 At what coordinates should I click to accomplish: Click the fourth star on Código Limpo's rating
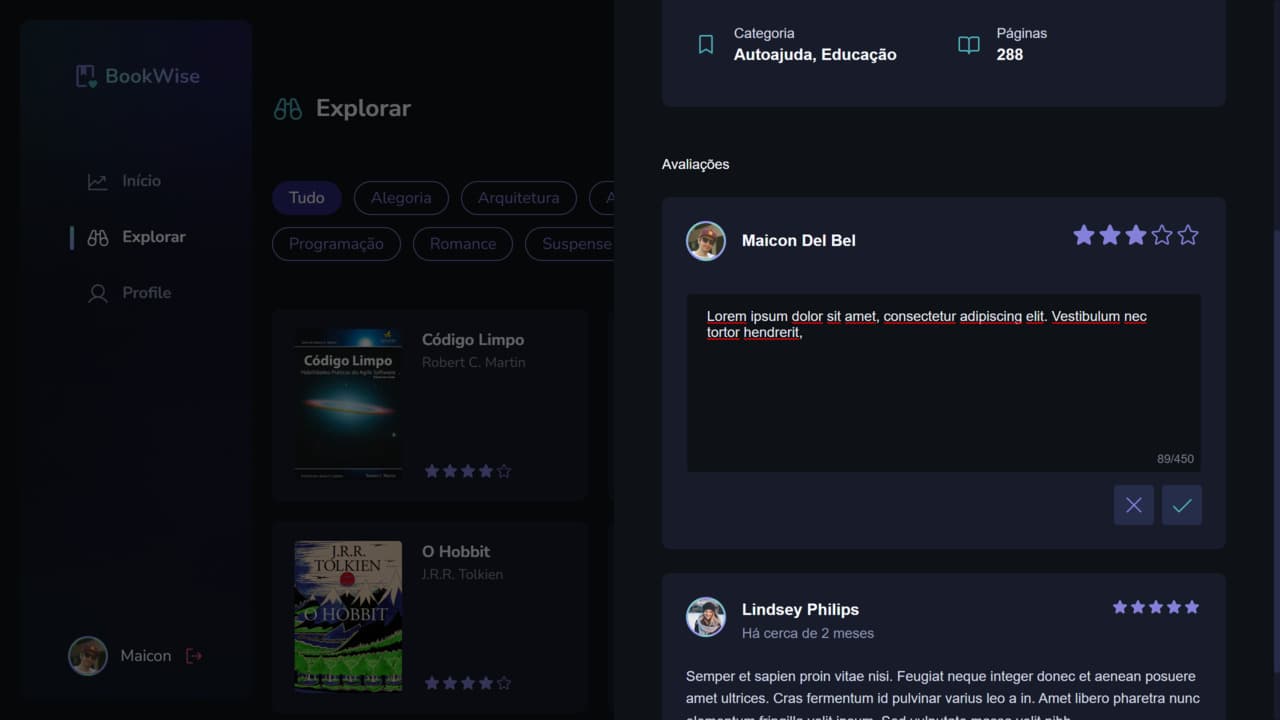pos(486,470)
